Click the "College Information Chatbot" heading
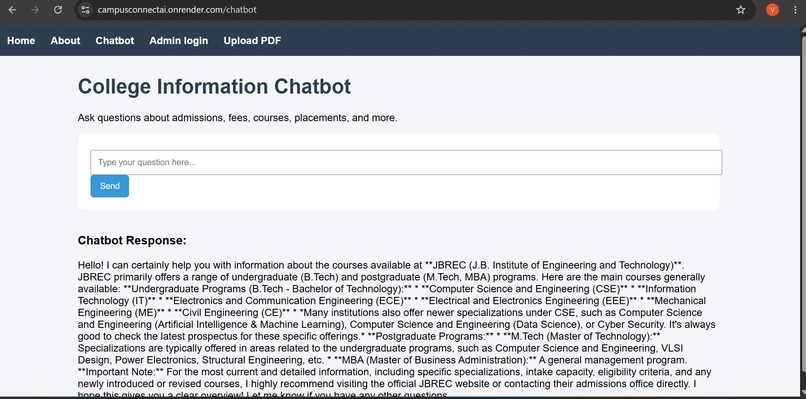806x399 pixels. point(214,86)
